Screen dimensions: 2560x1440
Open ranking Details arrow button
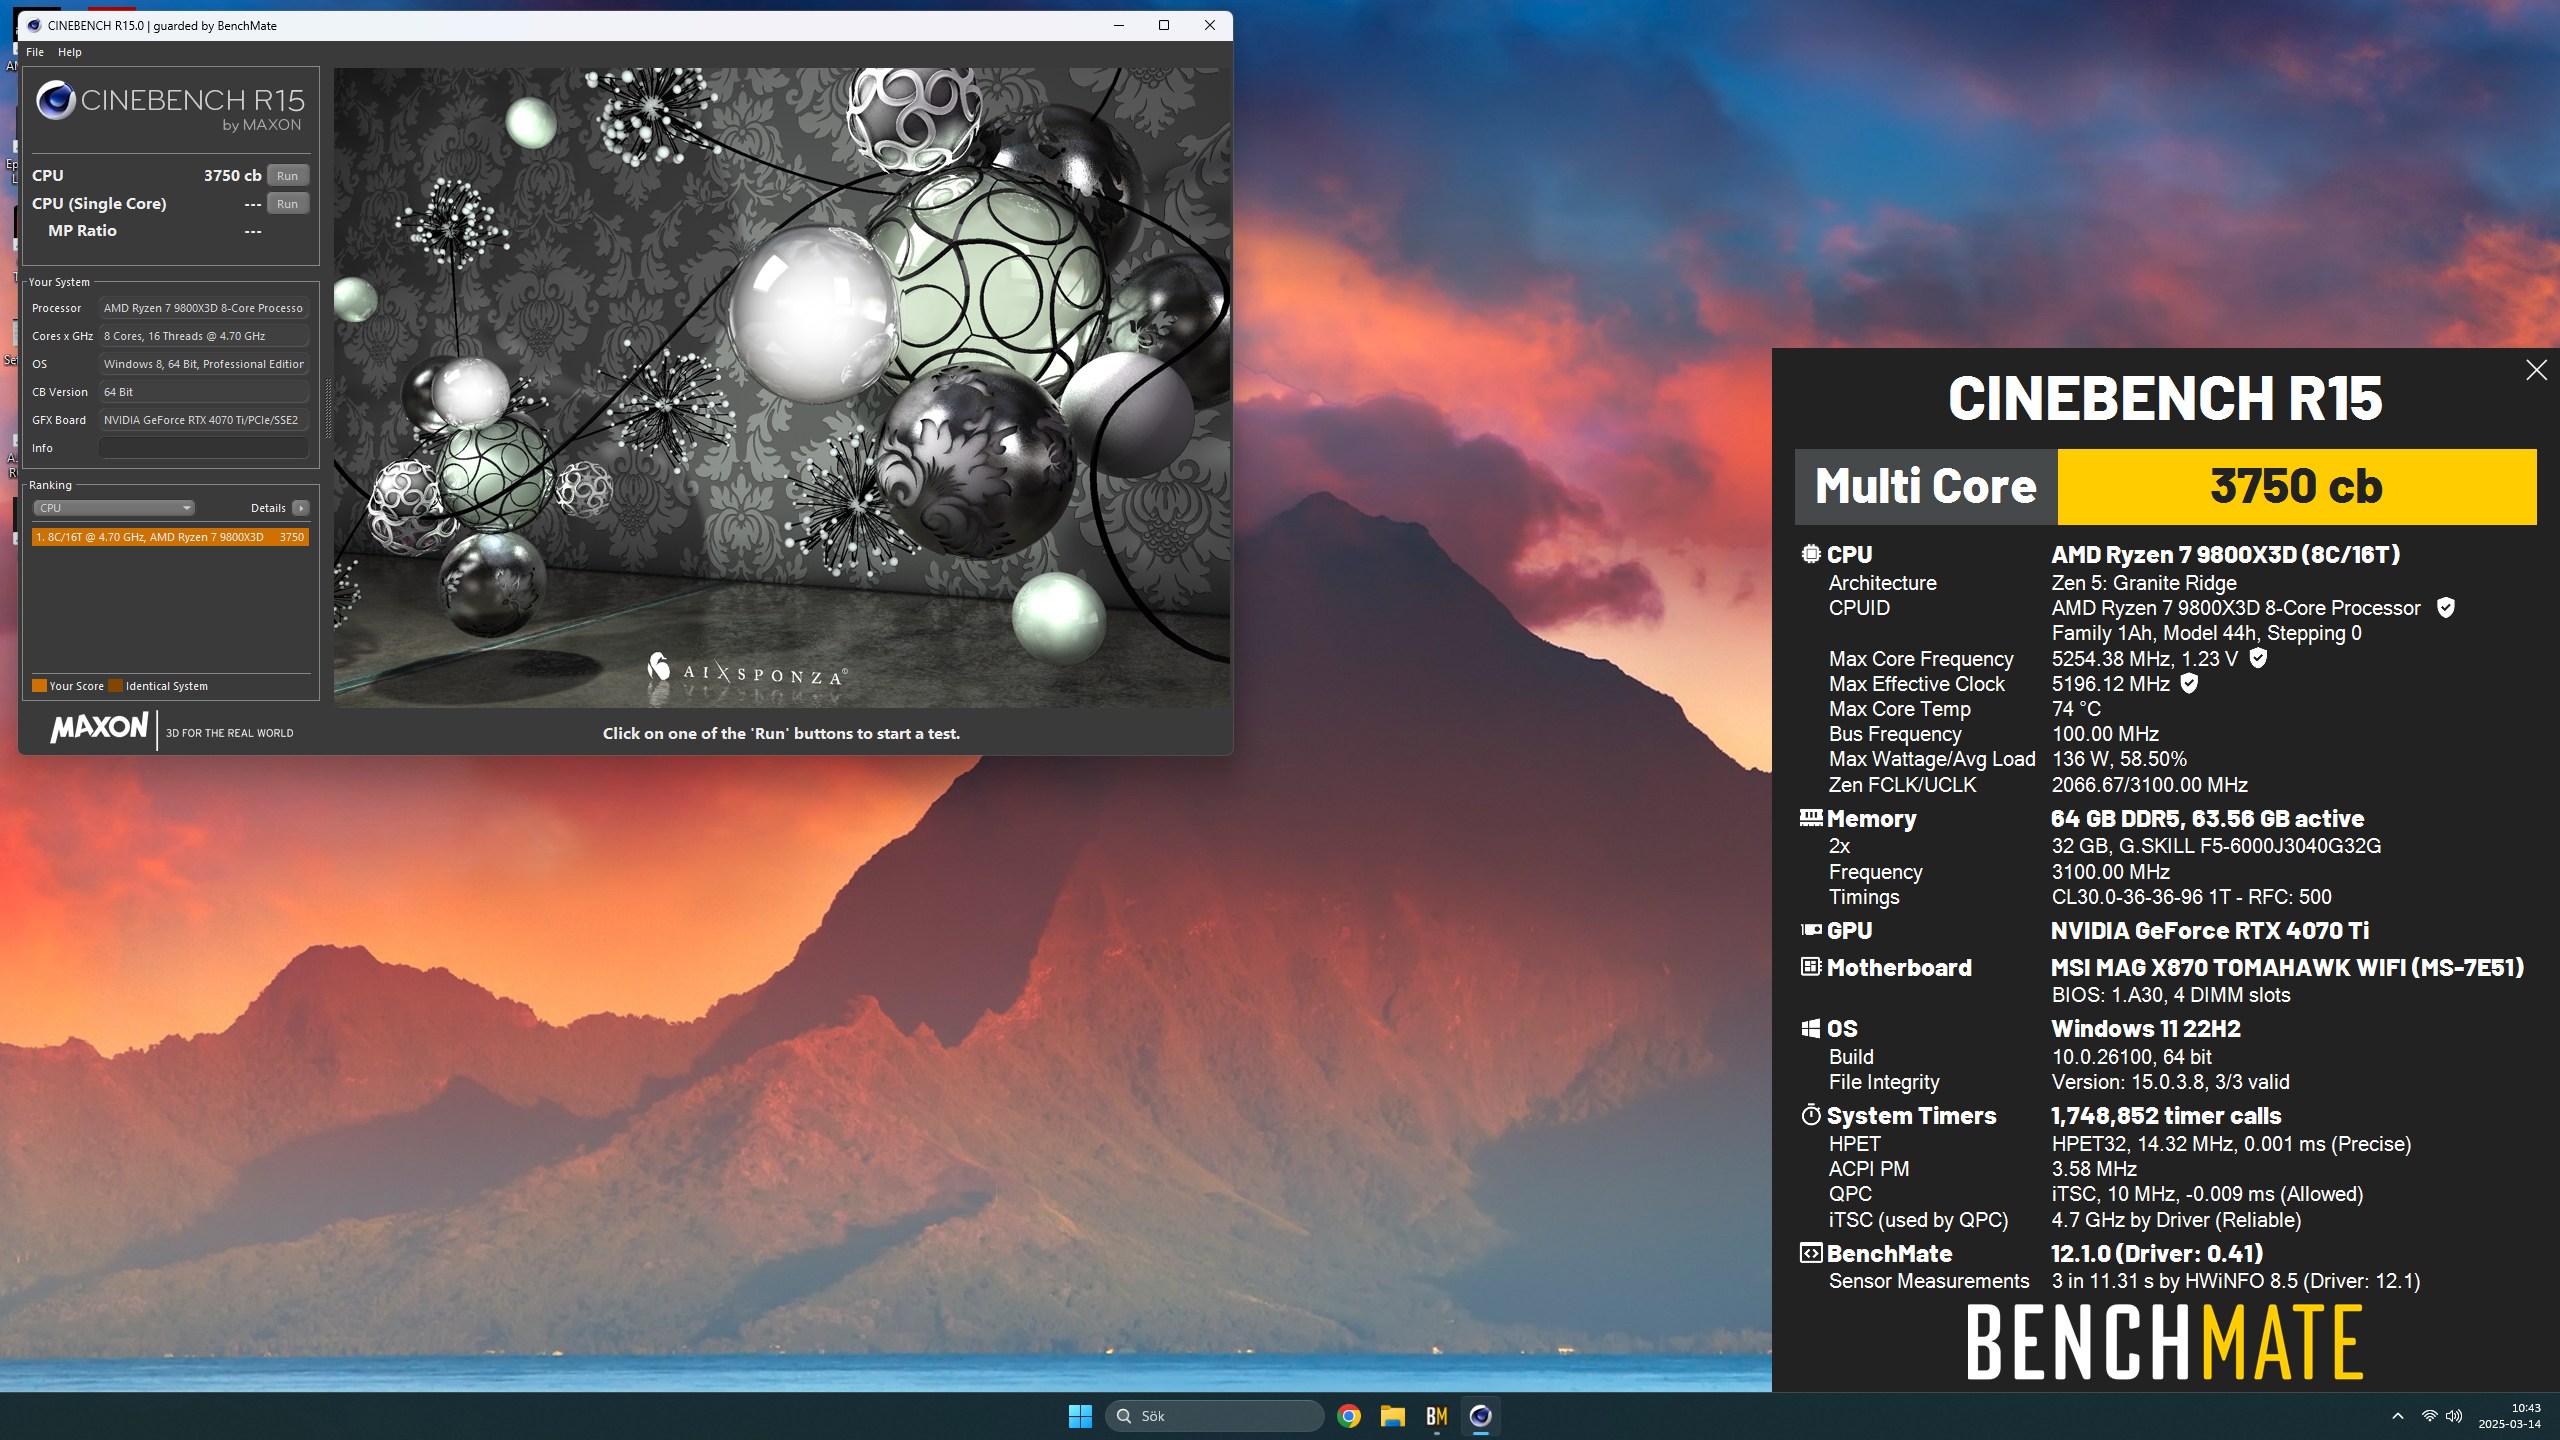pyautogui.click(x=300, y=508)
